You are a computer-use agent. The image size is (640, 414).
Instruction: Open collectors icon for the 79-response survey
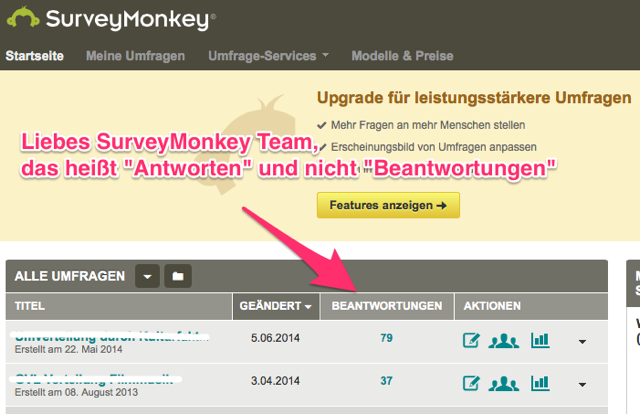pos(504,341)
